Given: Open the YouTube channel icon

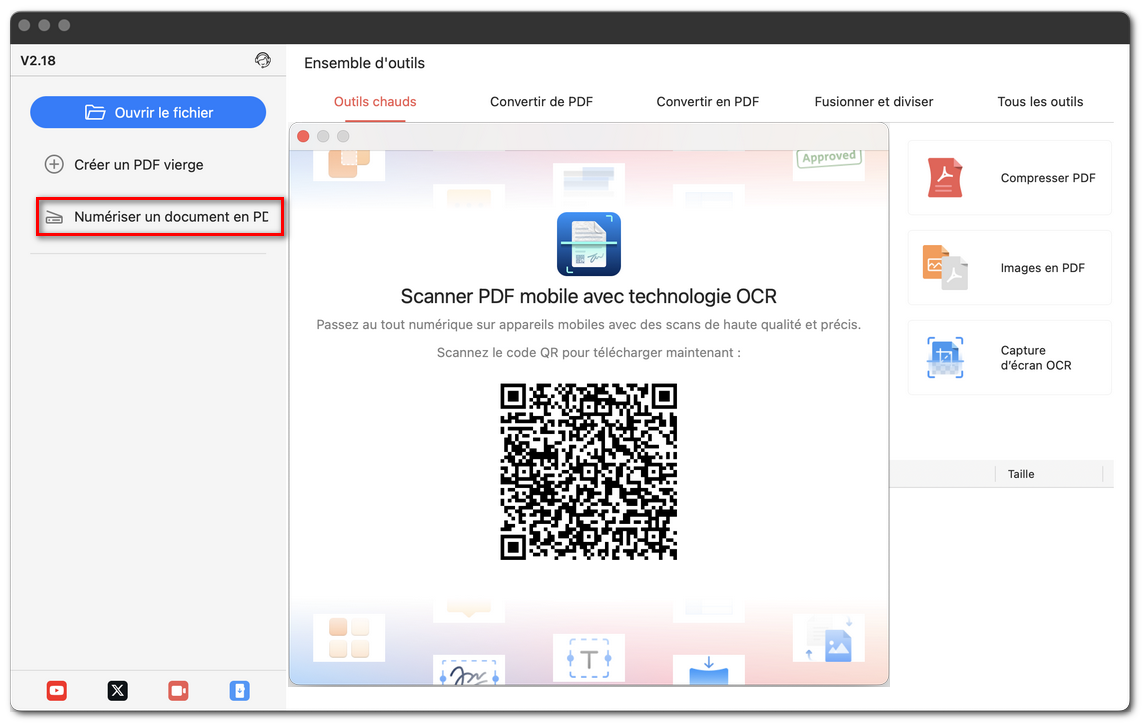Looking at the screenshot, I should pyautogui.click(x=56, y=690).
